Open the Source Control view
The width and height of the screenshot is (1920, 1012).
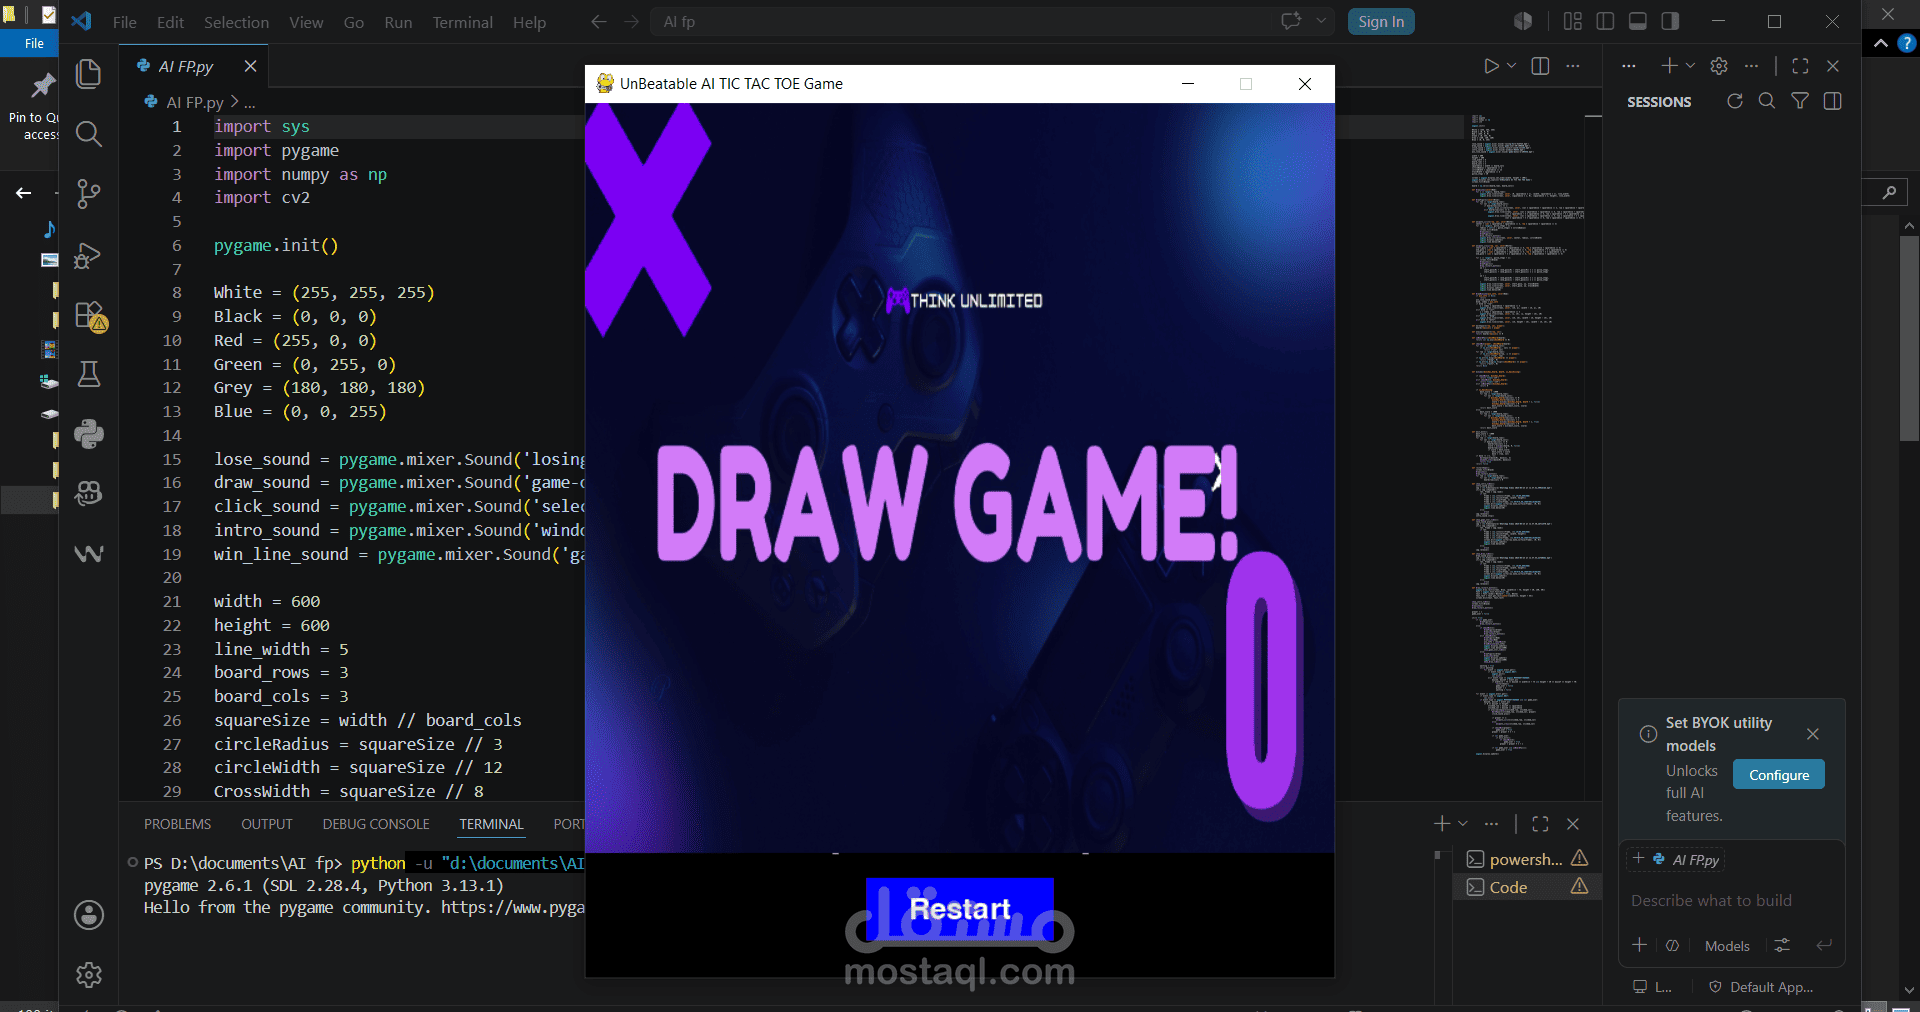point(89,194)
